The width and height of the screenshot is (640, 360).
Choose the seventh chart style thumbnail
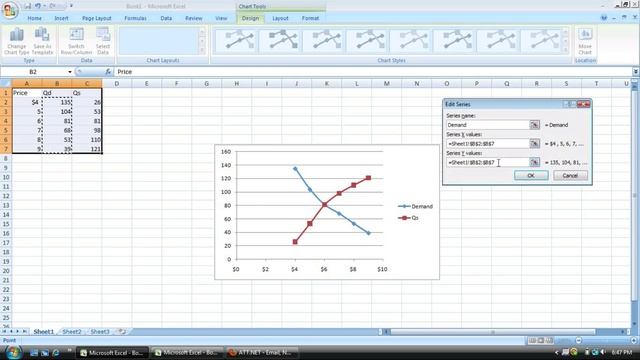499,40
